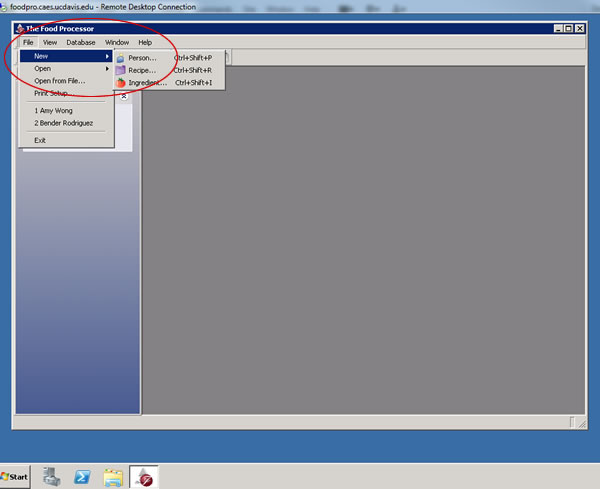The image size is (600, 489).
Task: Open the Help menu
Action: [x=145, y=43]
